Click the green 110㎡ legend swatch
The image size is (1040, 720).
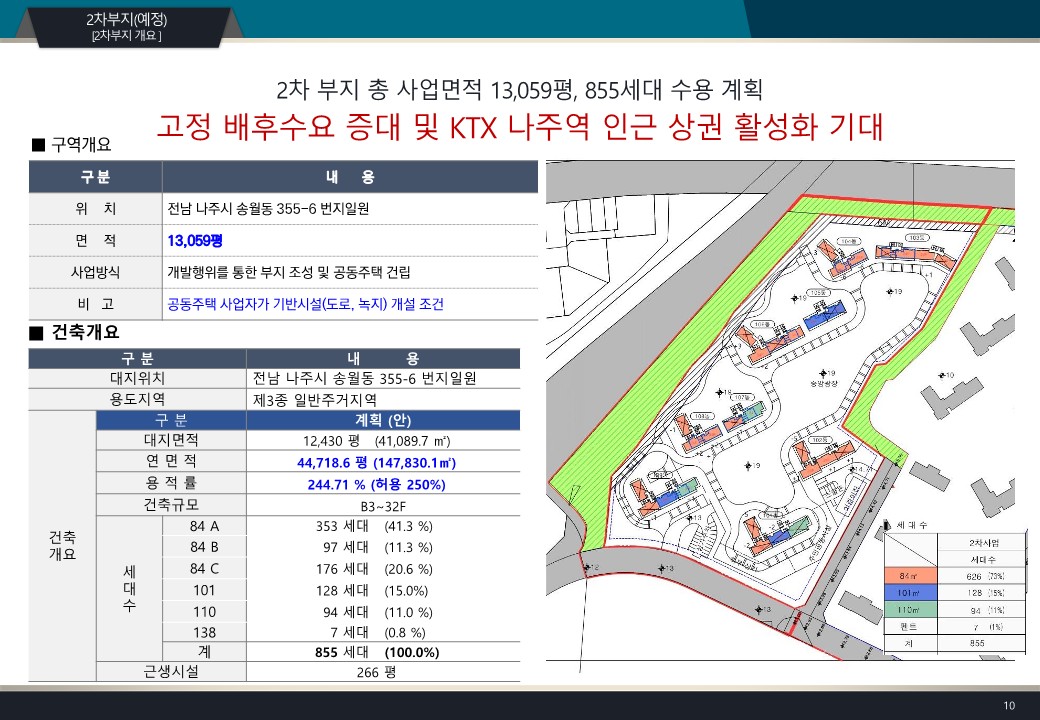[x=910, y=609]
